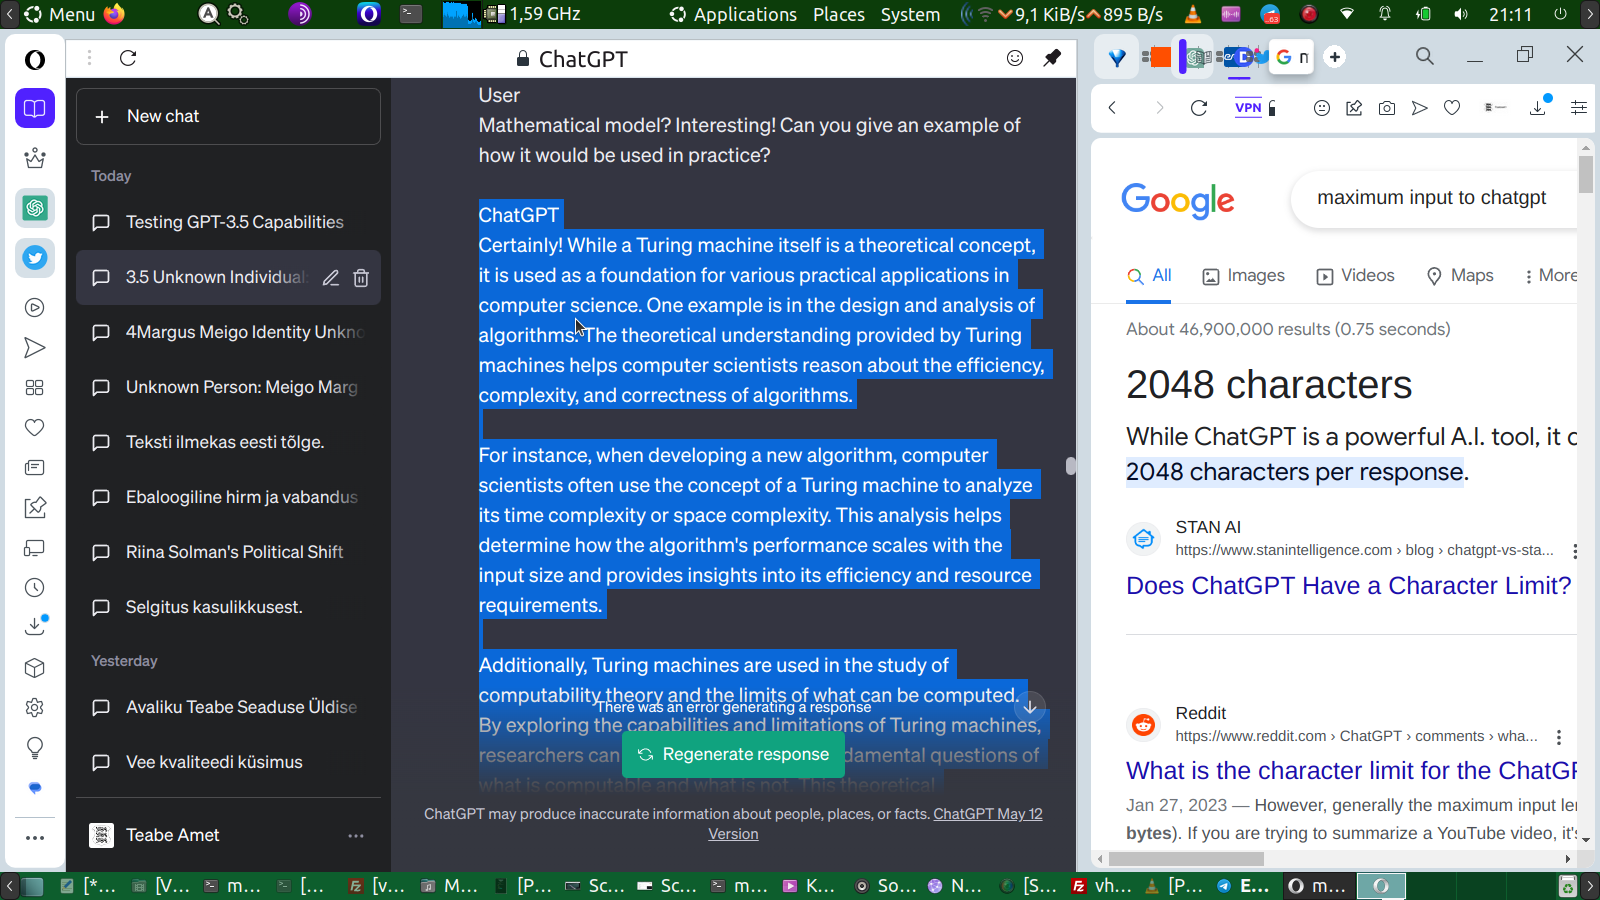
Task: Open Ebaloogiline hirm ja vabandus conversation
Action: (228, 497)
